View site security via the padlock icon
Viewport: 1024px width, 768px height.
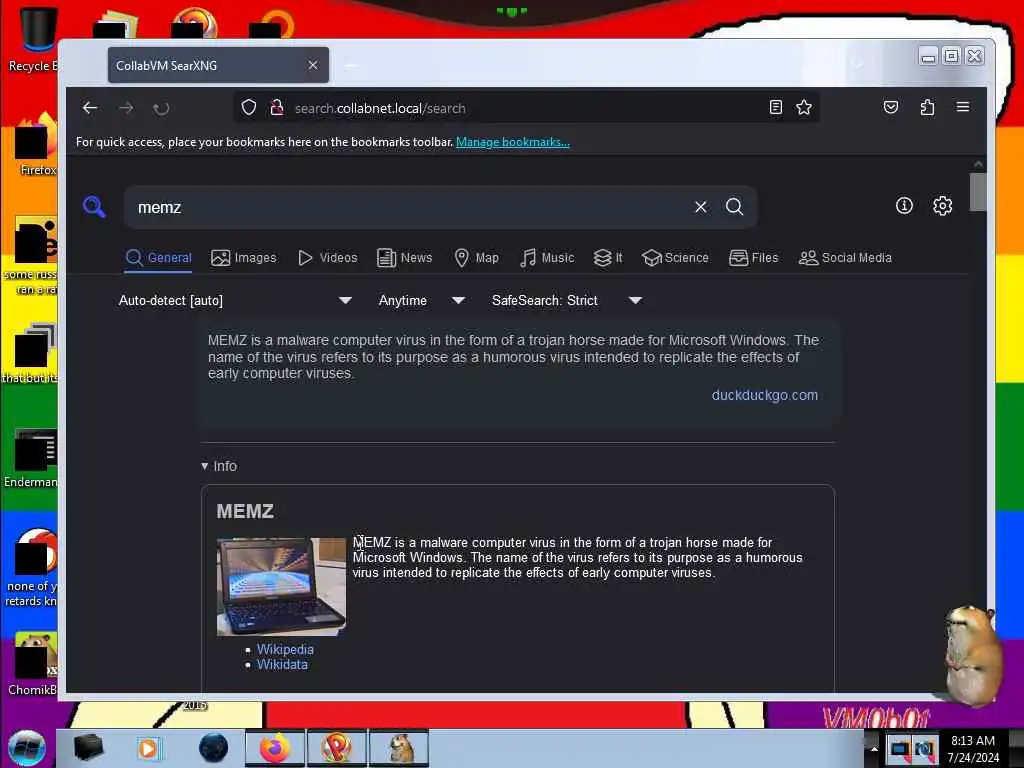[277, 107]
